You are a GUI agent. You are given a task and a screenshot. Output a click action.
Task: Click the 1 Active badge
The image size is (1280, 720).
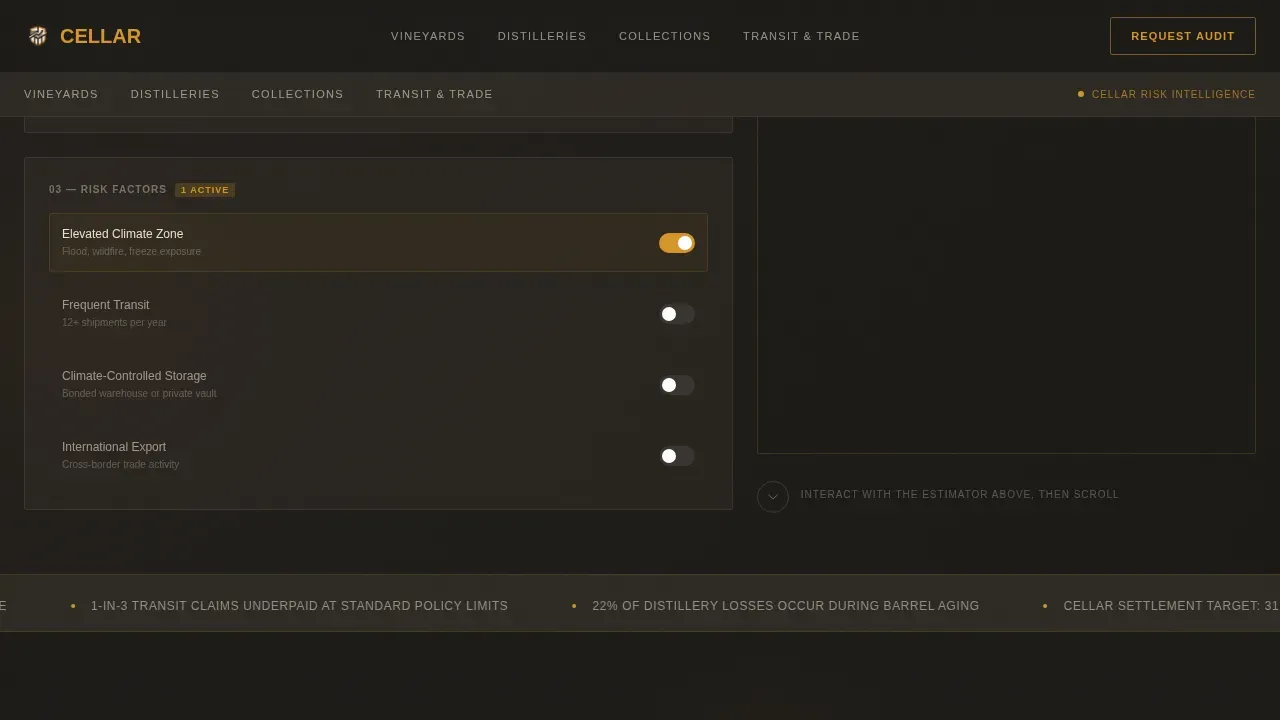(x=205, y=190)
